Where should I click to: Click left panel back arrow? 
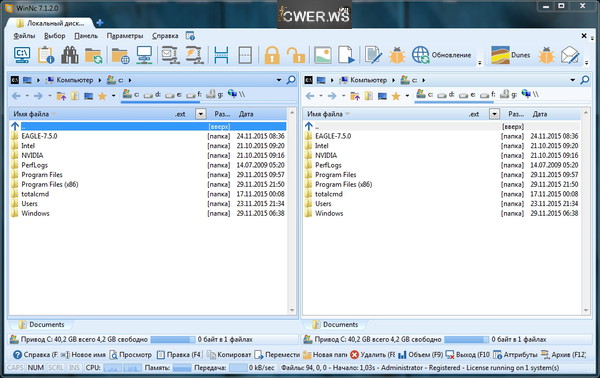pos(16,96)
